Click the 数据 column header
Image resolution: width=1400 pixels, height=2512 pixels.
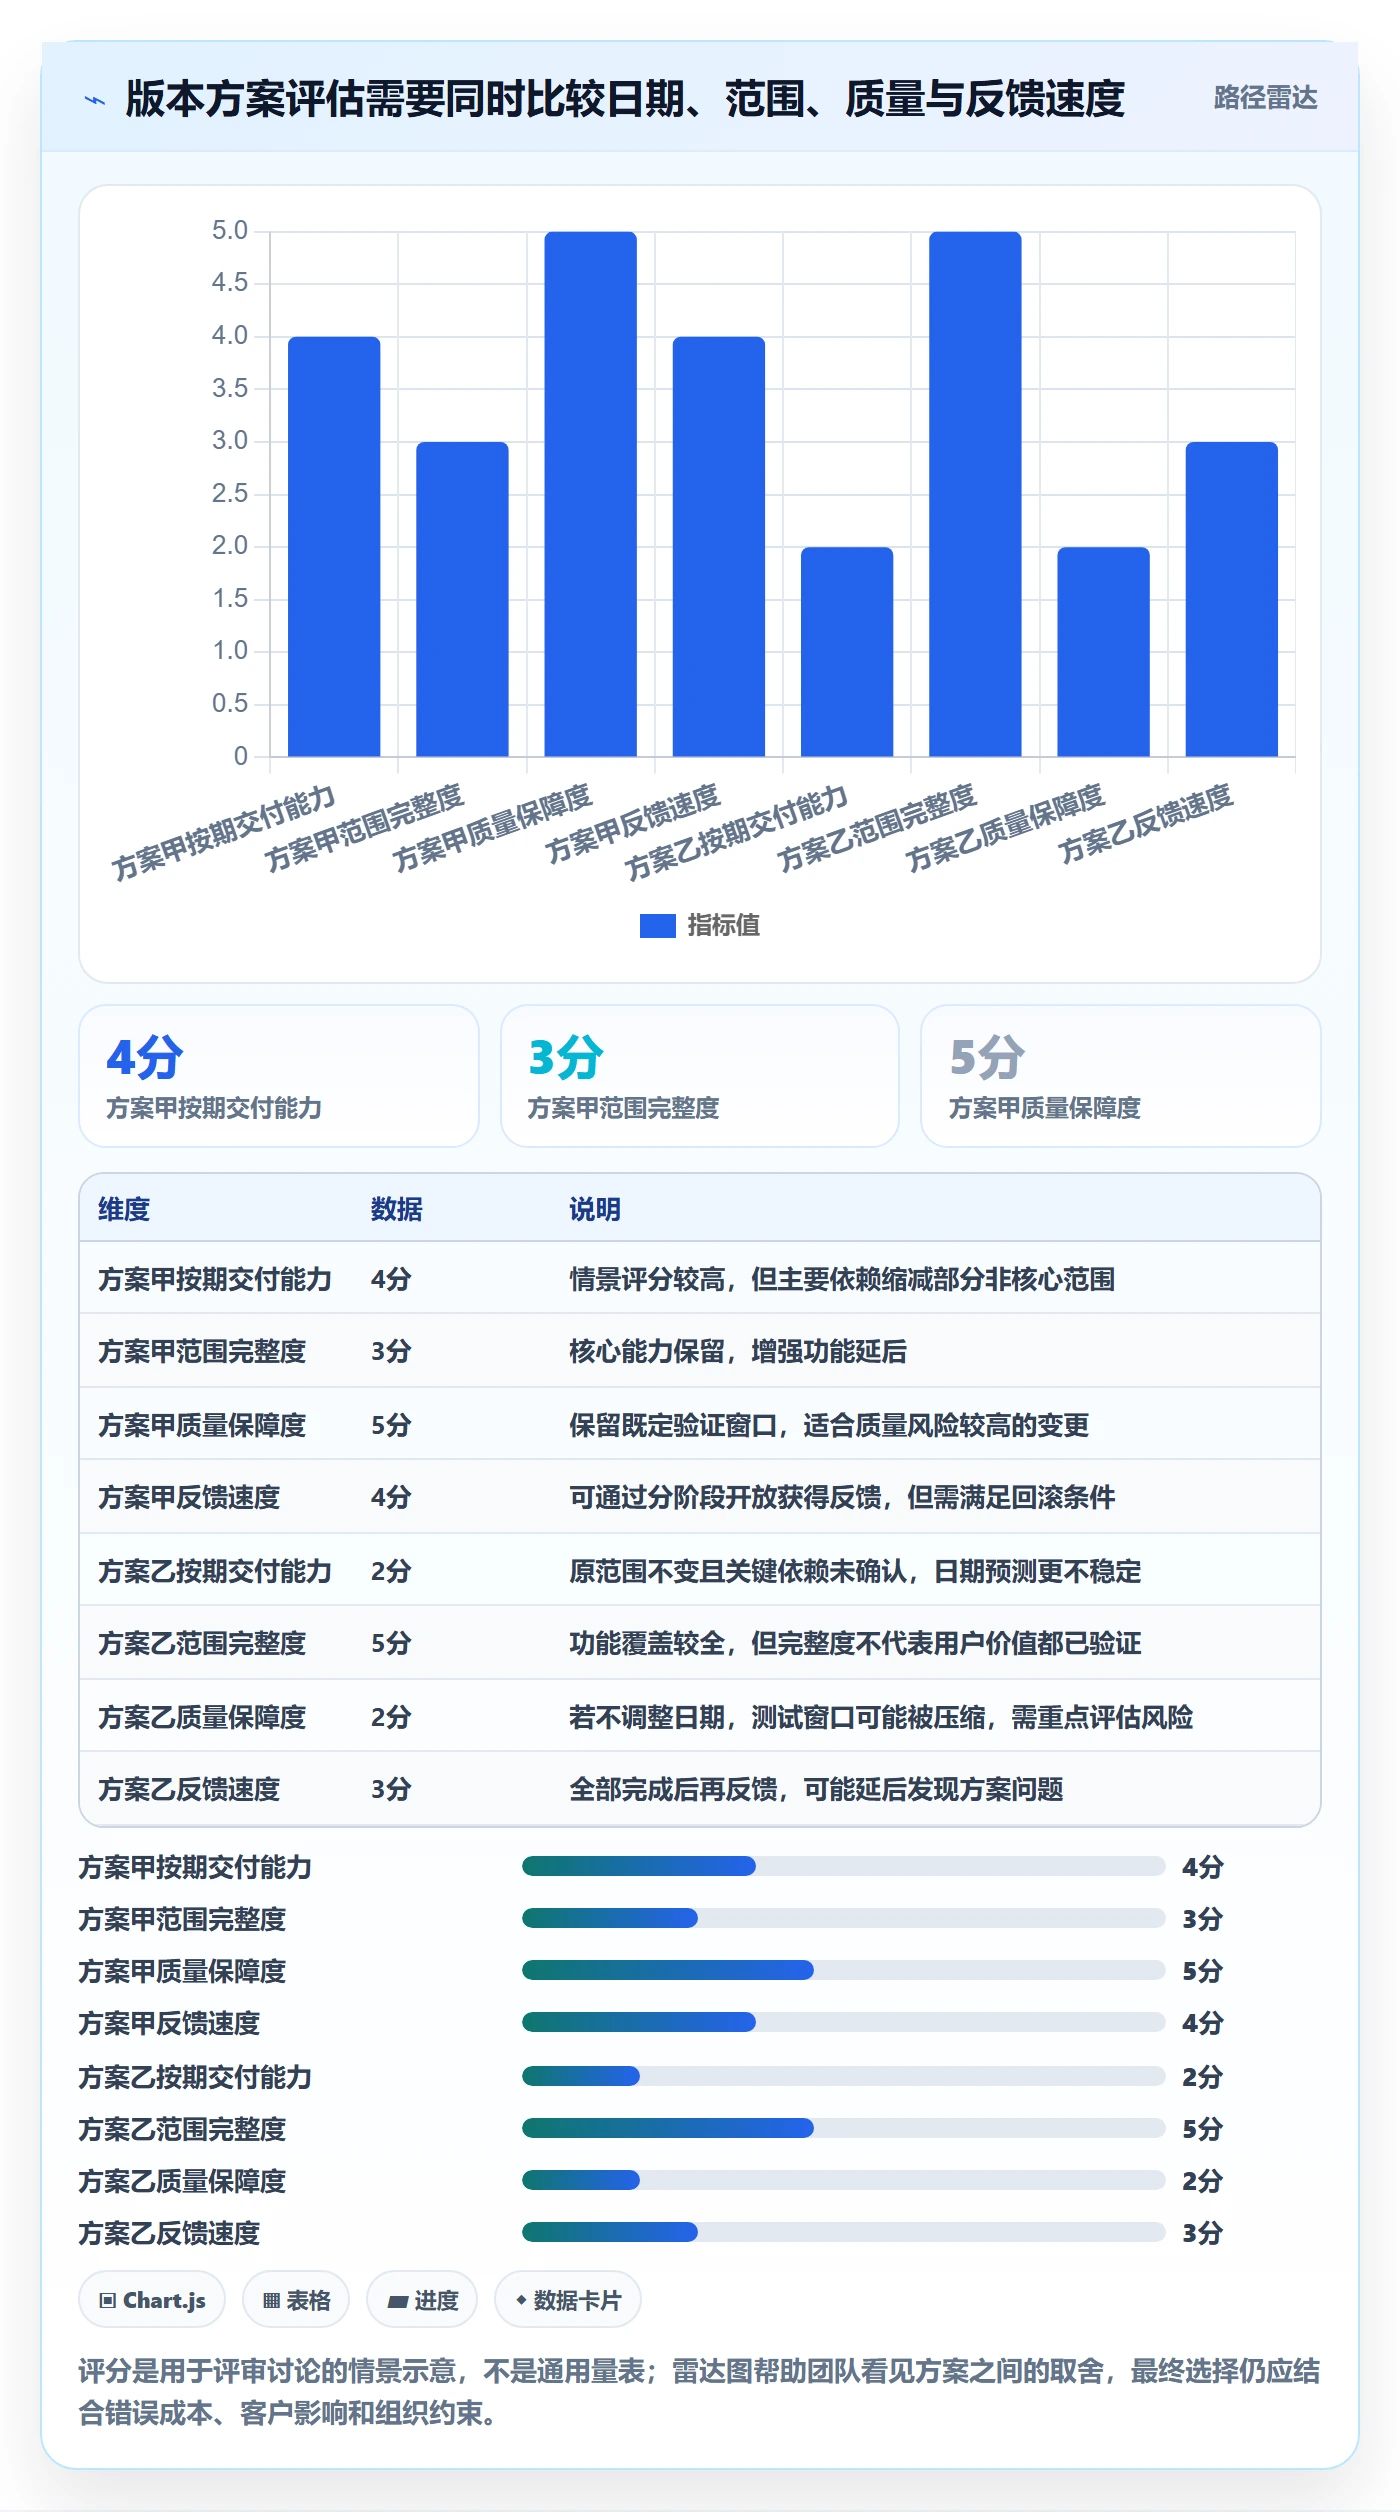pyautogui.click(x=397, y=1209)
